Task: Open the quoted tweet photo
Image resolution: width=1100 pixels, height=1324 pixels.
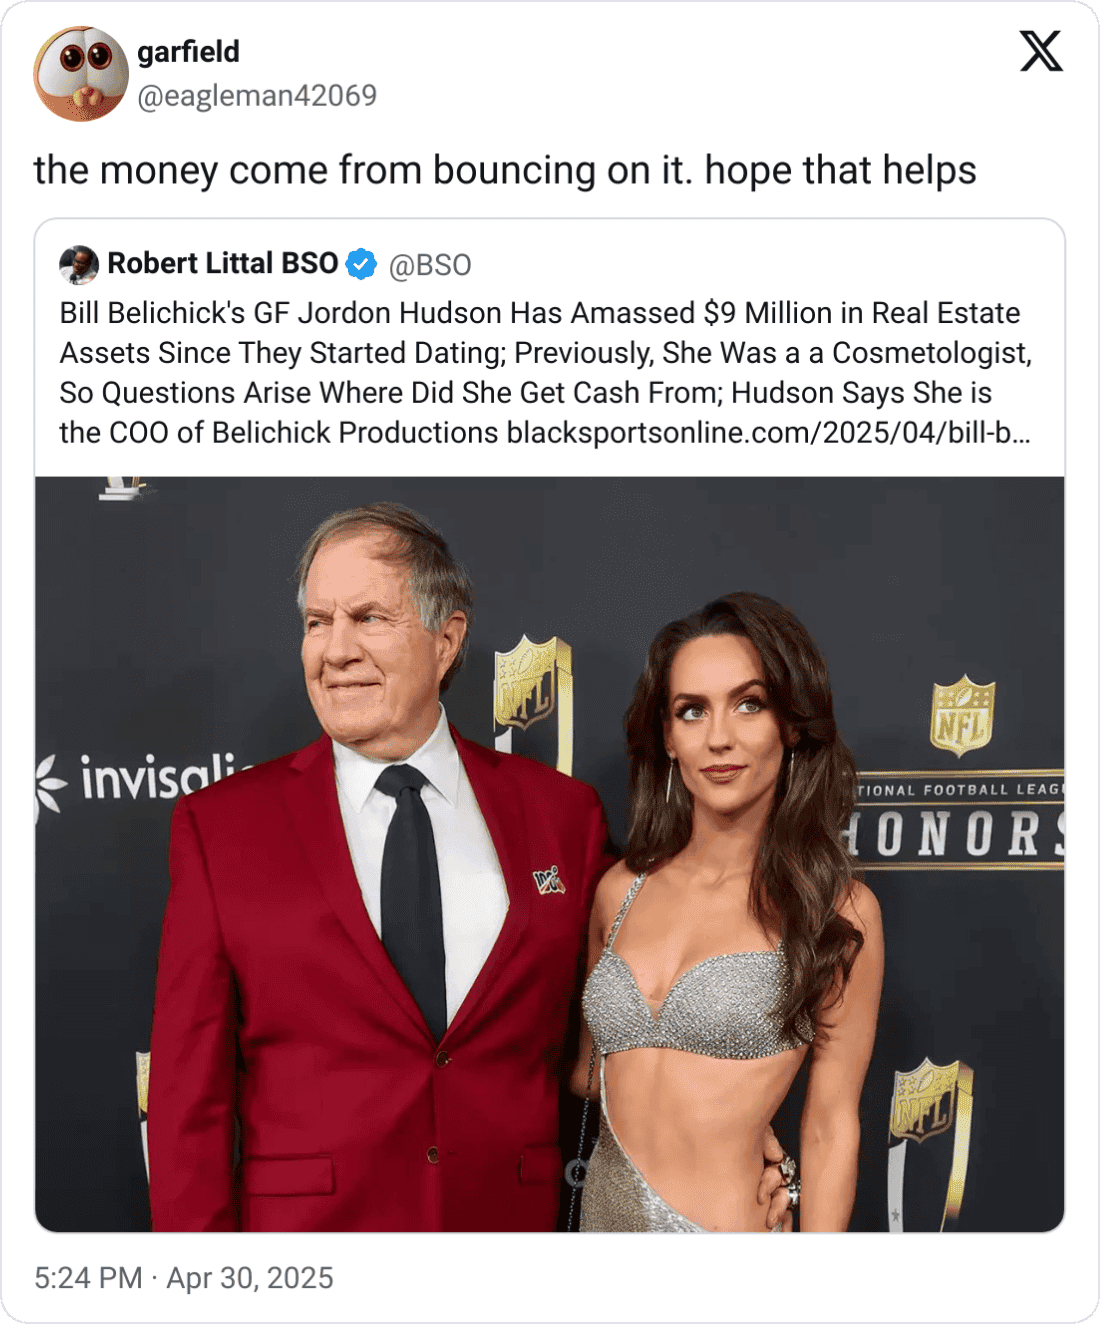Action: pyautogui.click(x=550, y=854)
